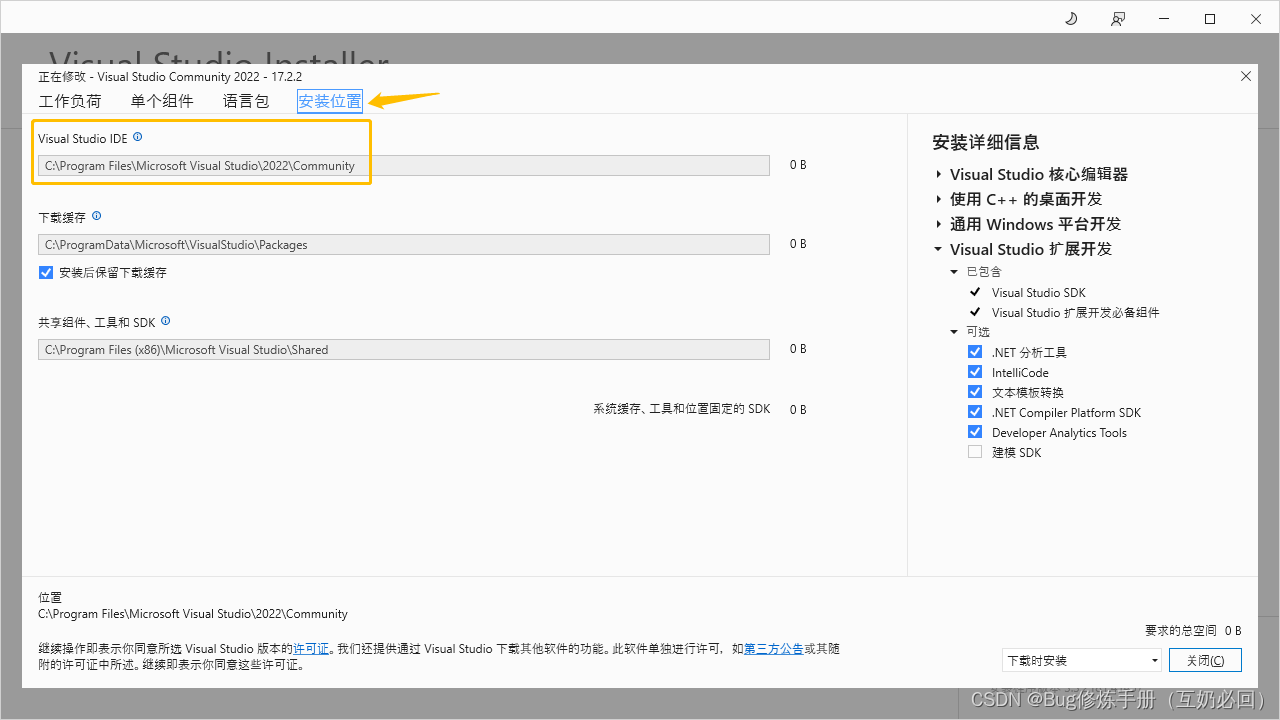Minimize the installer window
Image resolution: width=1280 pixels, height=720 pixels.
point(1164,19)
